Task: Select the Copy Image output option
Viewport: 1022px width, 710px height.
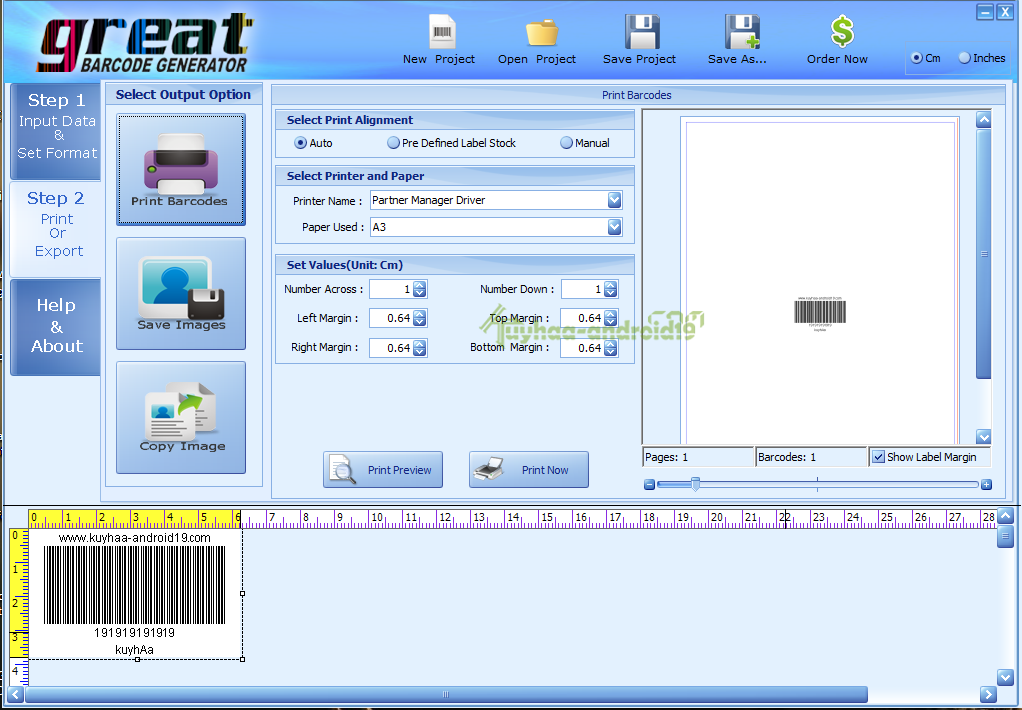Action: click(181, 417)
